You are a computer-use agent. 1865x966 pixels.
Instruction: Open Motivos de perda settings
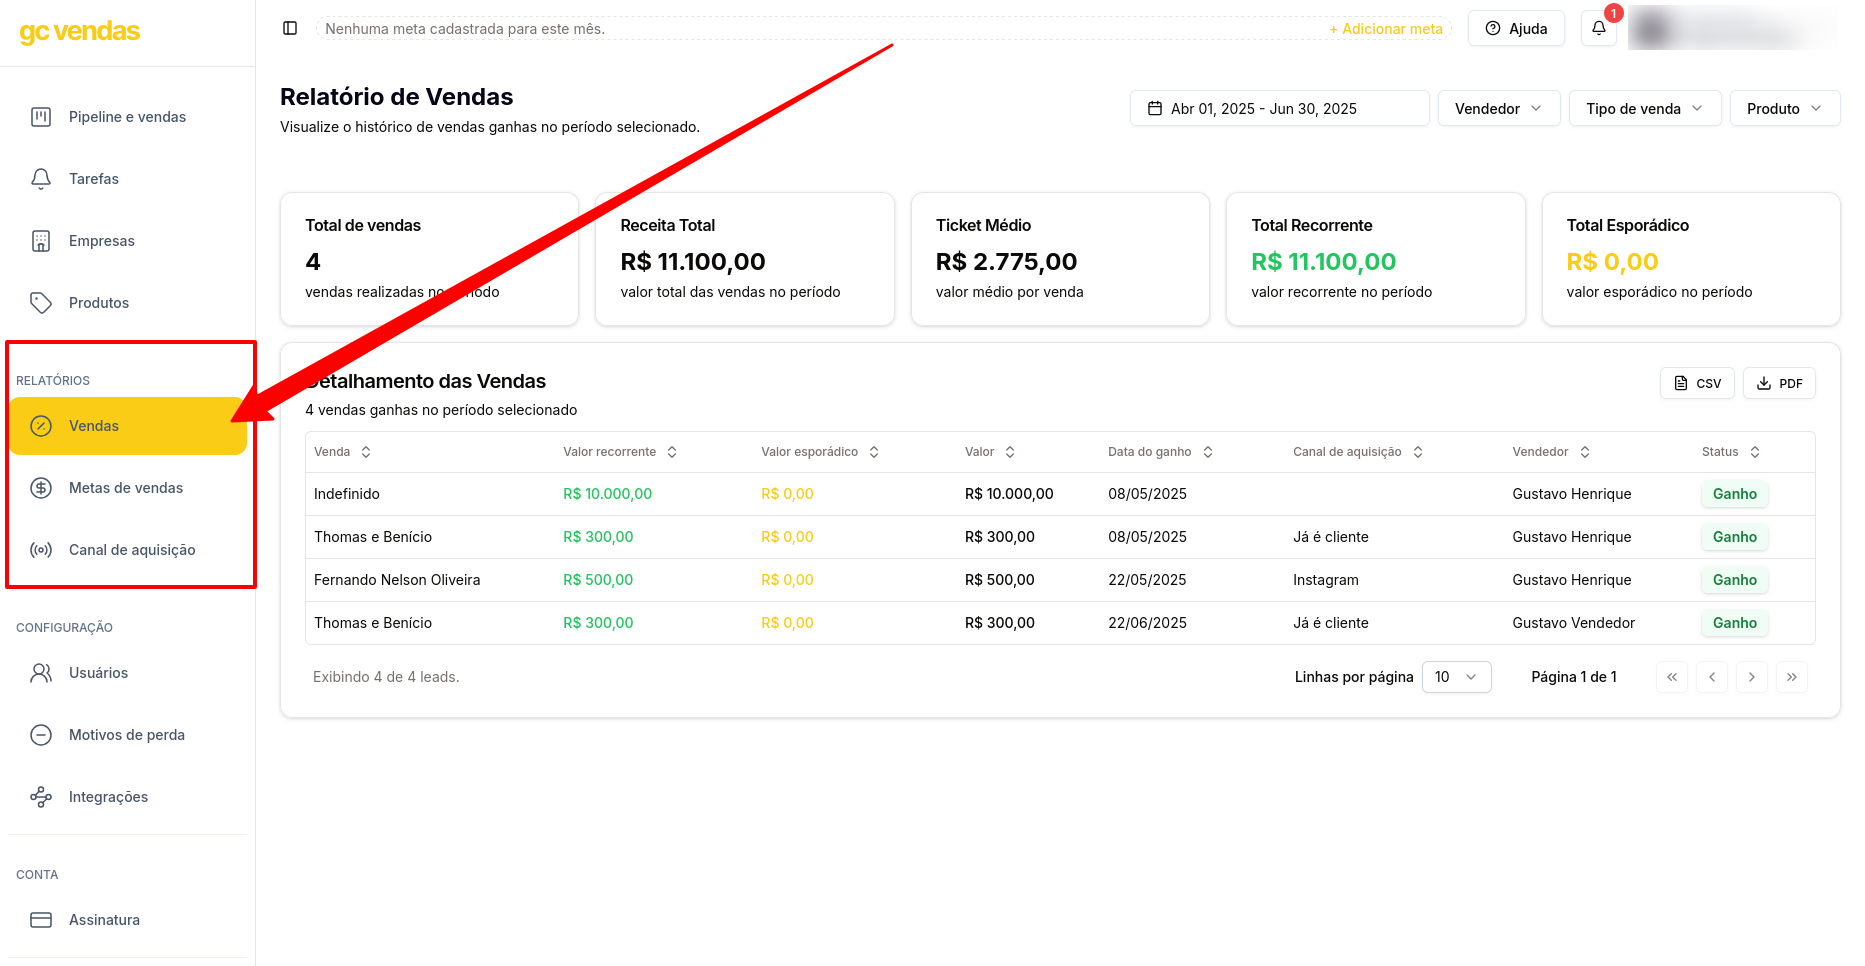128,735
